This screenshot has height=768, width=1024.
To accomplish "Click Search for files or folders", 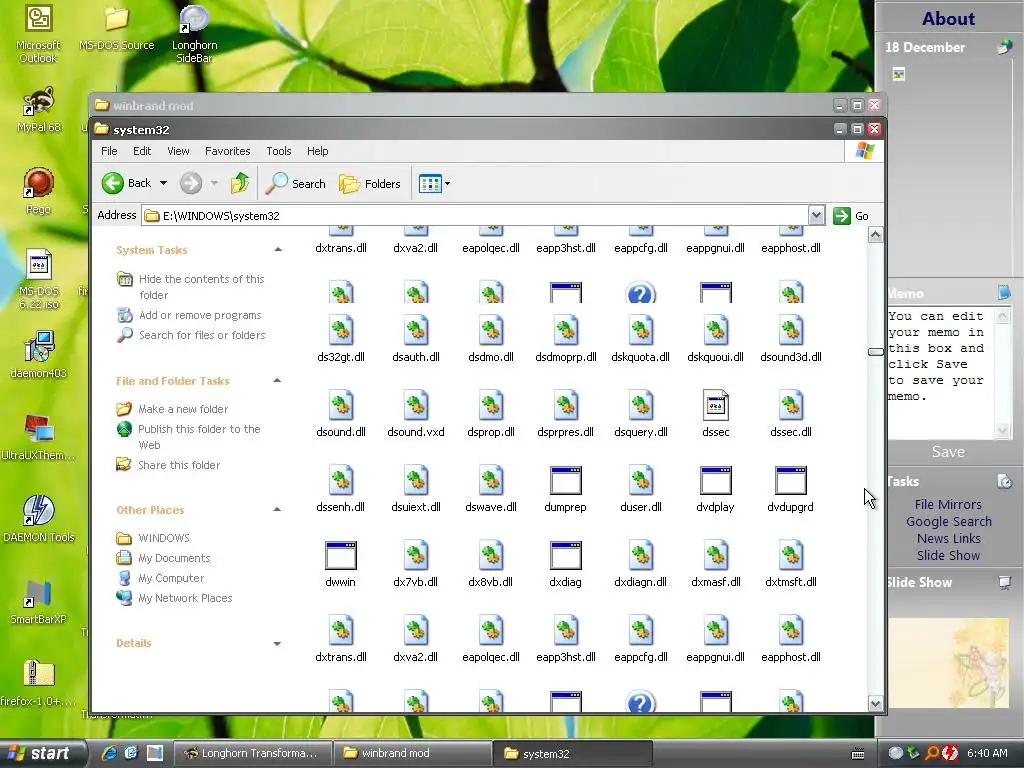I will point(202,335).
